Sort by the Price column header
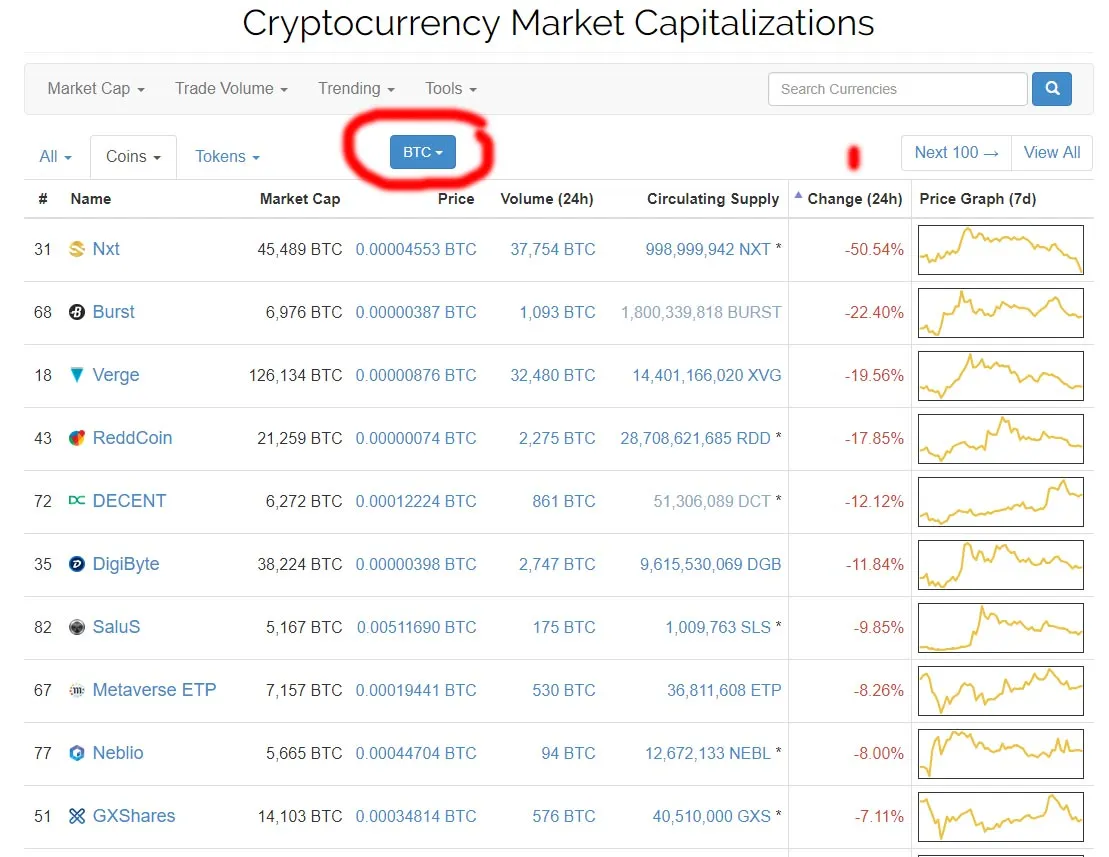Image resolution: width=1109 pixels, height=857 pixels. coord(456,199)
